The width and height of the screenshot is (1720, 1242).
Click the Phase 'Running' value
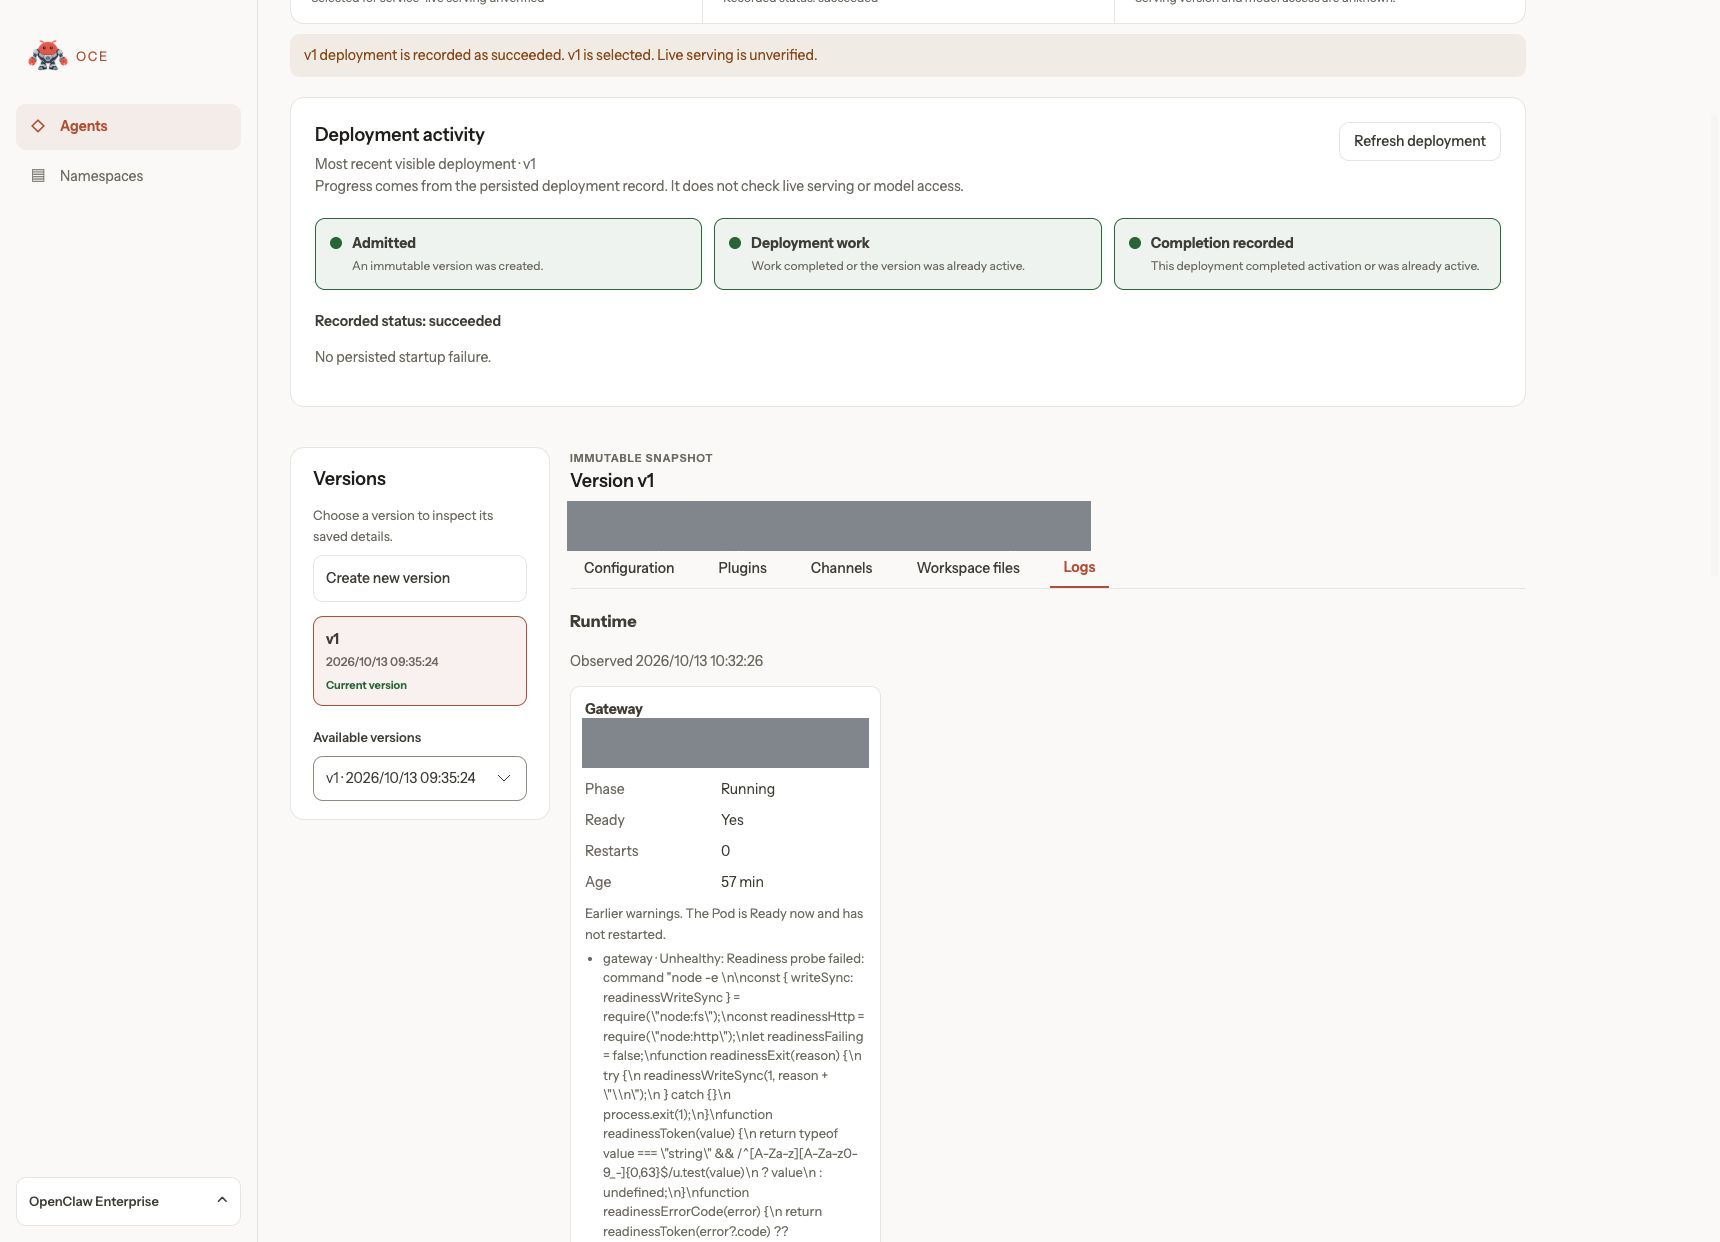pyautogui.click(x=748, y=789)
